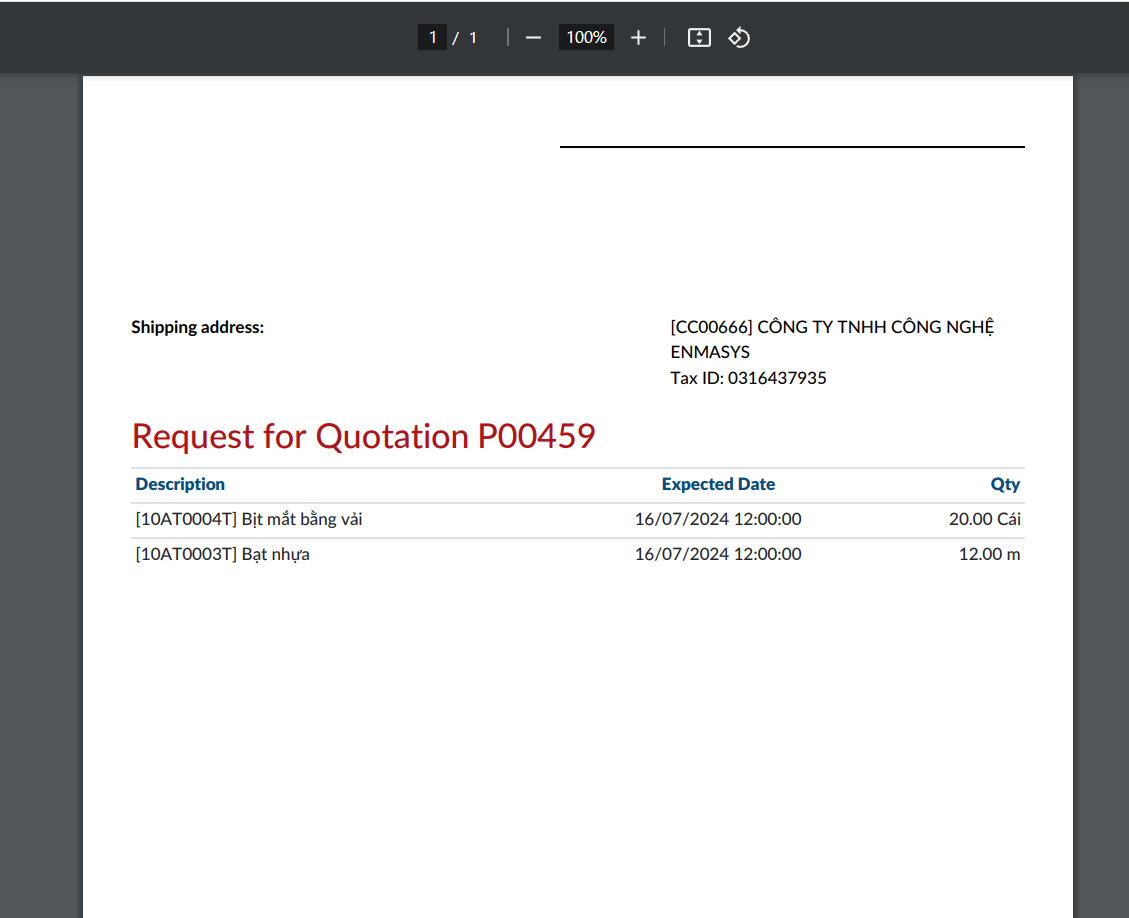Click the 20.00 Cái quantity cell
Viewport: 1129px width, 918px height.
coord(984,520)
